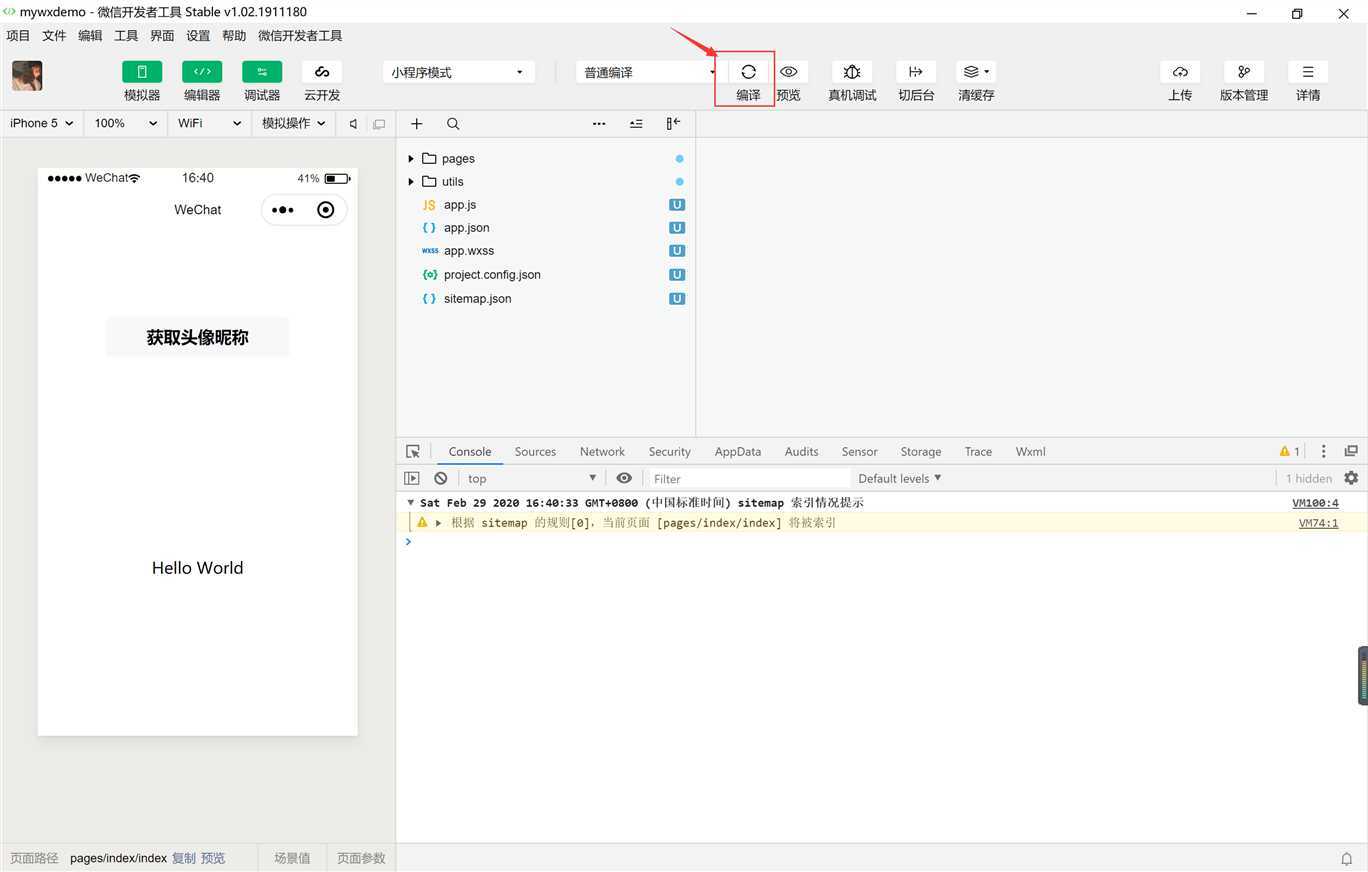Open the 100% zoom dropdown
Image resolution: width=1368 pixels, height=872 pixels.
(125, 123)
